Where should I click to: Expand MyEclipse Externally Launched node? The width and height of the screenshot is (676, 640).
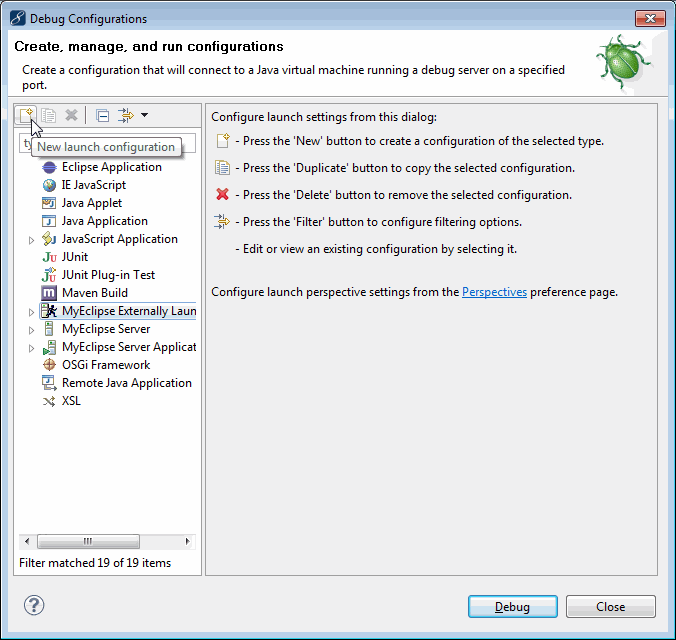pos(32,312)
